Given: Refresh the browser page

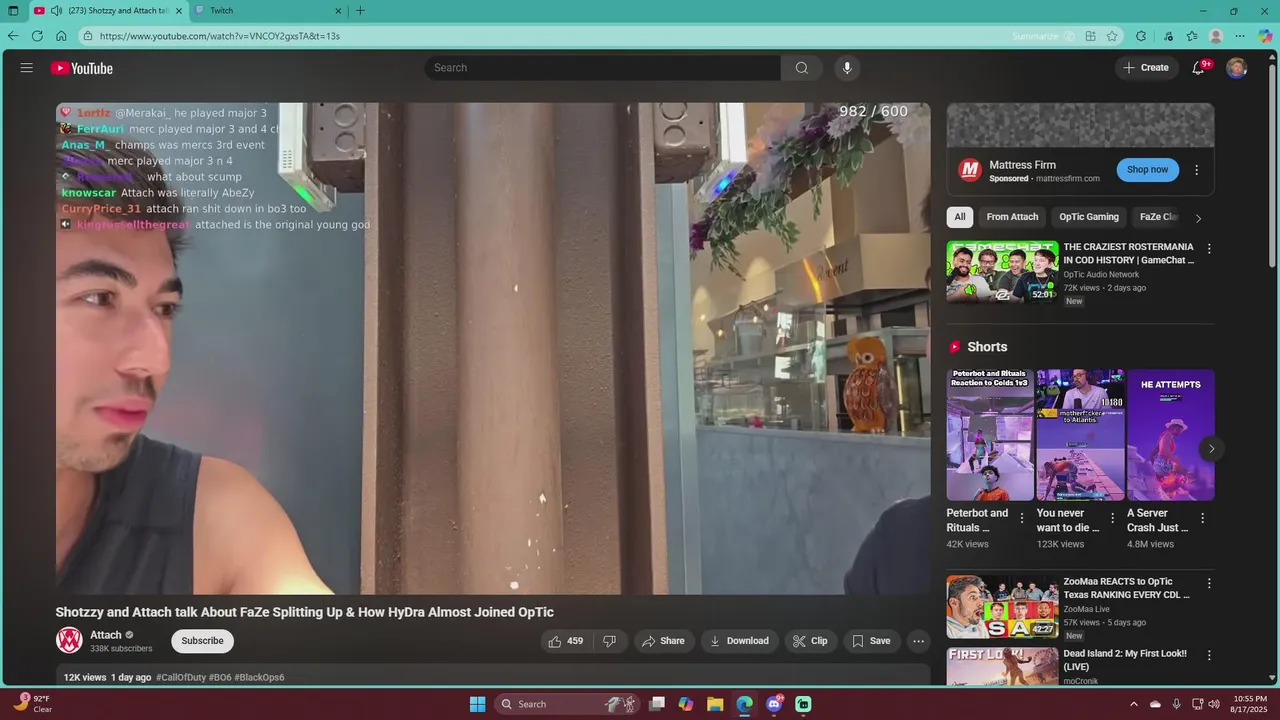Looking at the screenshot, I should pyautogui.click(x=37, y=36).
